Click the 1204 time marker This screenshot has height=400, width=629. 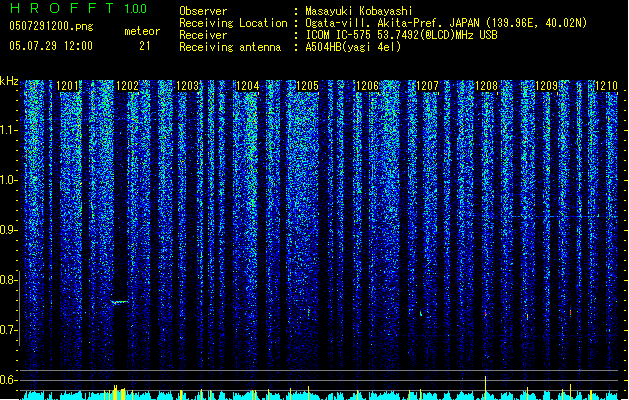[x=248, y=86]
